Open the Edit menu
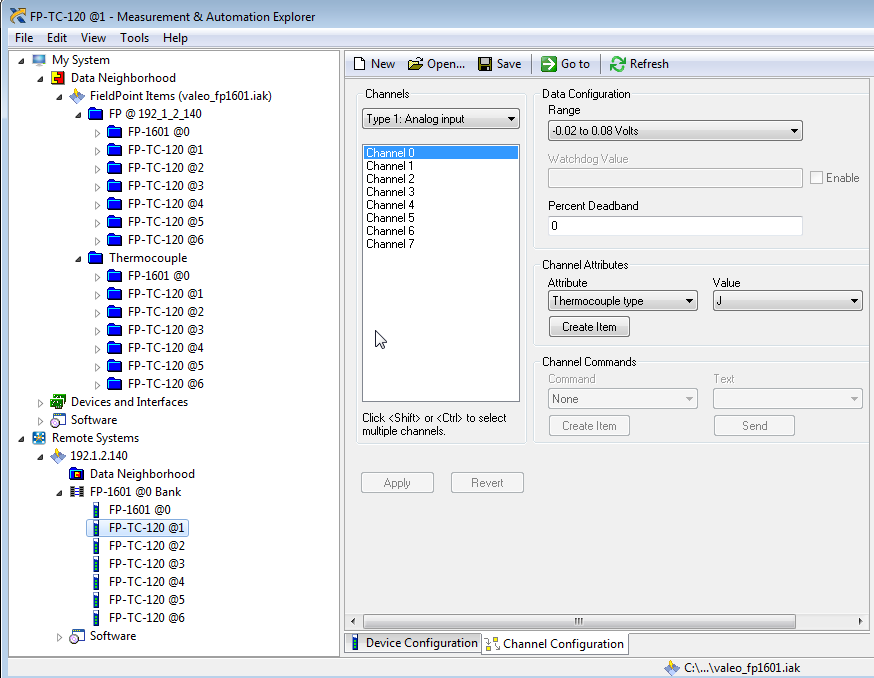Image resolution: width=874 pixels, height=678 pixels. [x=57, y=38]
